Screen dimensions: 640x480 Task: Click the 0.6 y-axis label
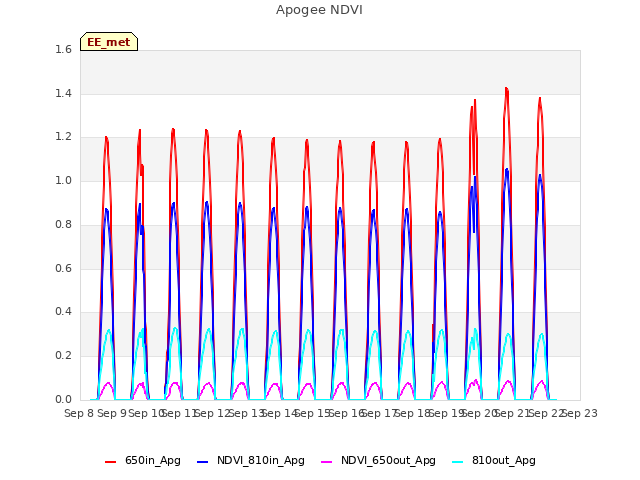pyautogui.click(x=63, y=268)
